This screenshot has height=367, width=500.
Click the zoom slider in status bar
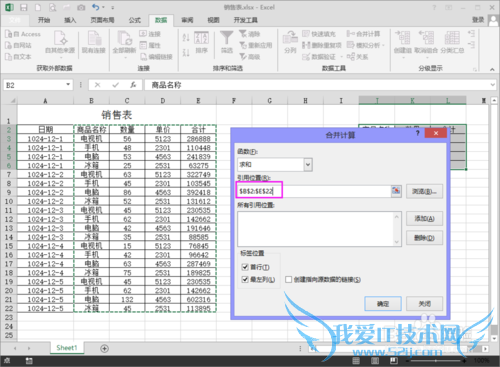[x=437, y=361]
